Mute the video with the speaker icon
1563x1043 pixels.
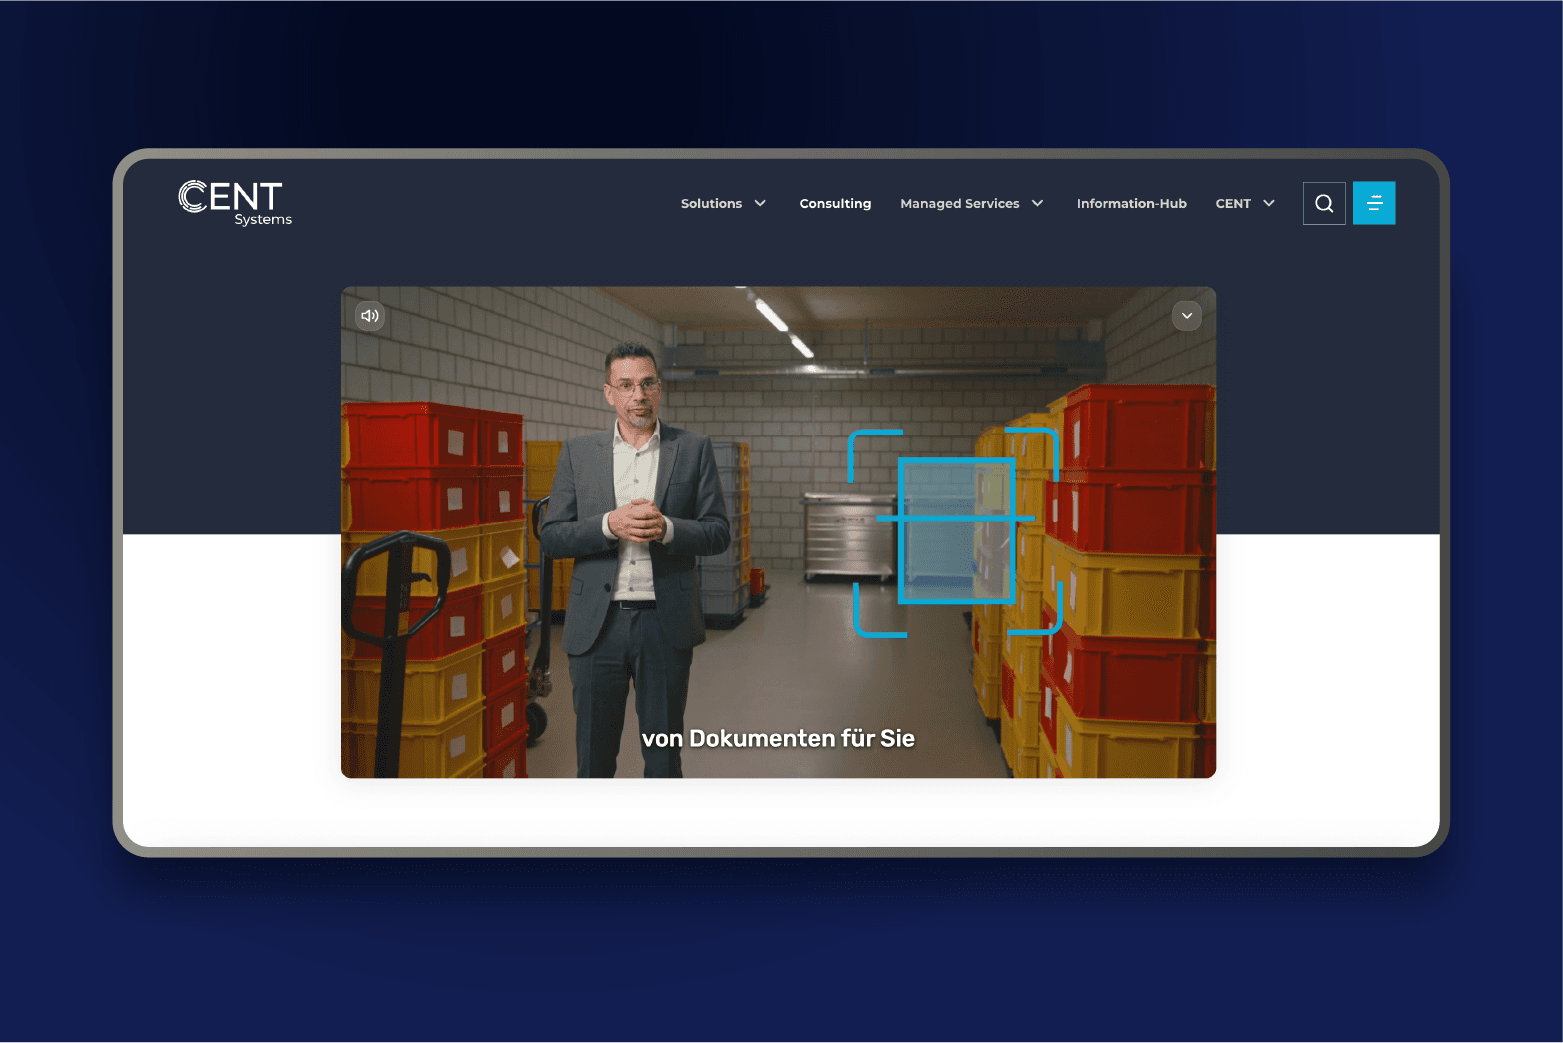click(x=370, y=315)
